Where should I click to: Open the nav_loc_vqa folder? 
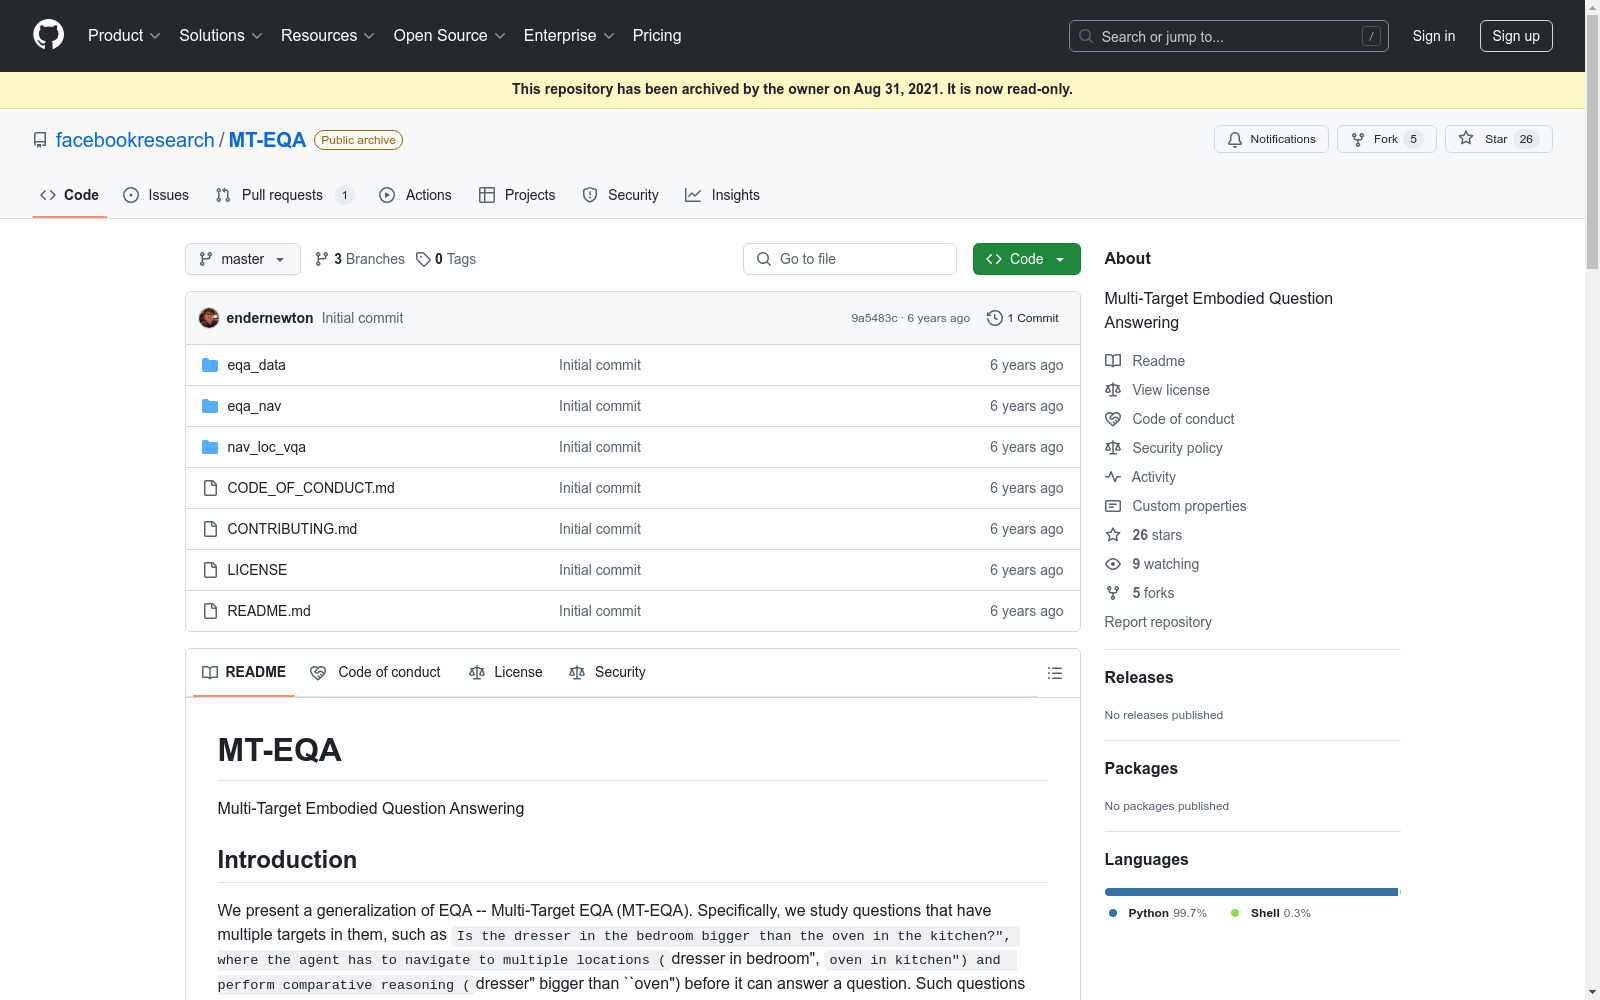coord(266,447)
